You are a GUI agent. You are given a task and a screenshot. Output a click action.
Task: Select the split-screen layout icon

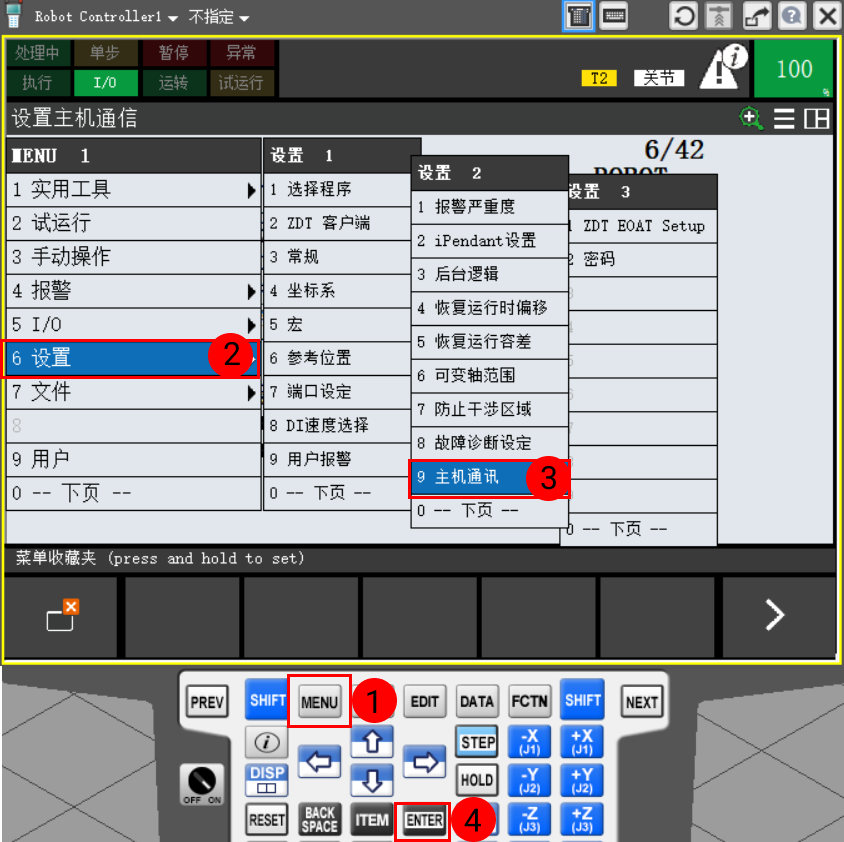(817, 117)
